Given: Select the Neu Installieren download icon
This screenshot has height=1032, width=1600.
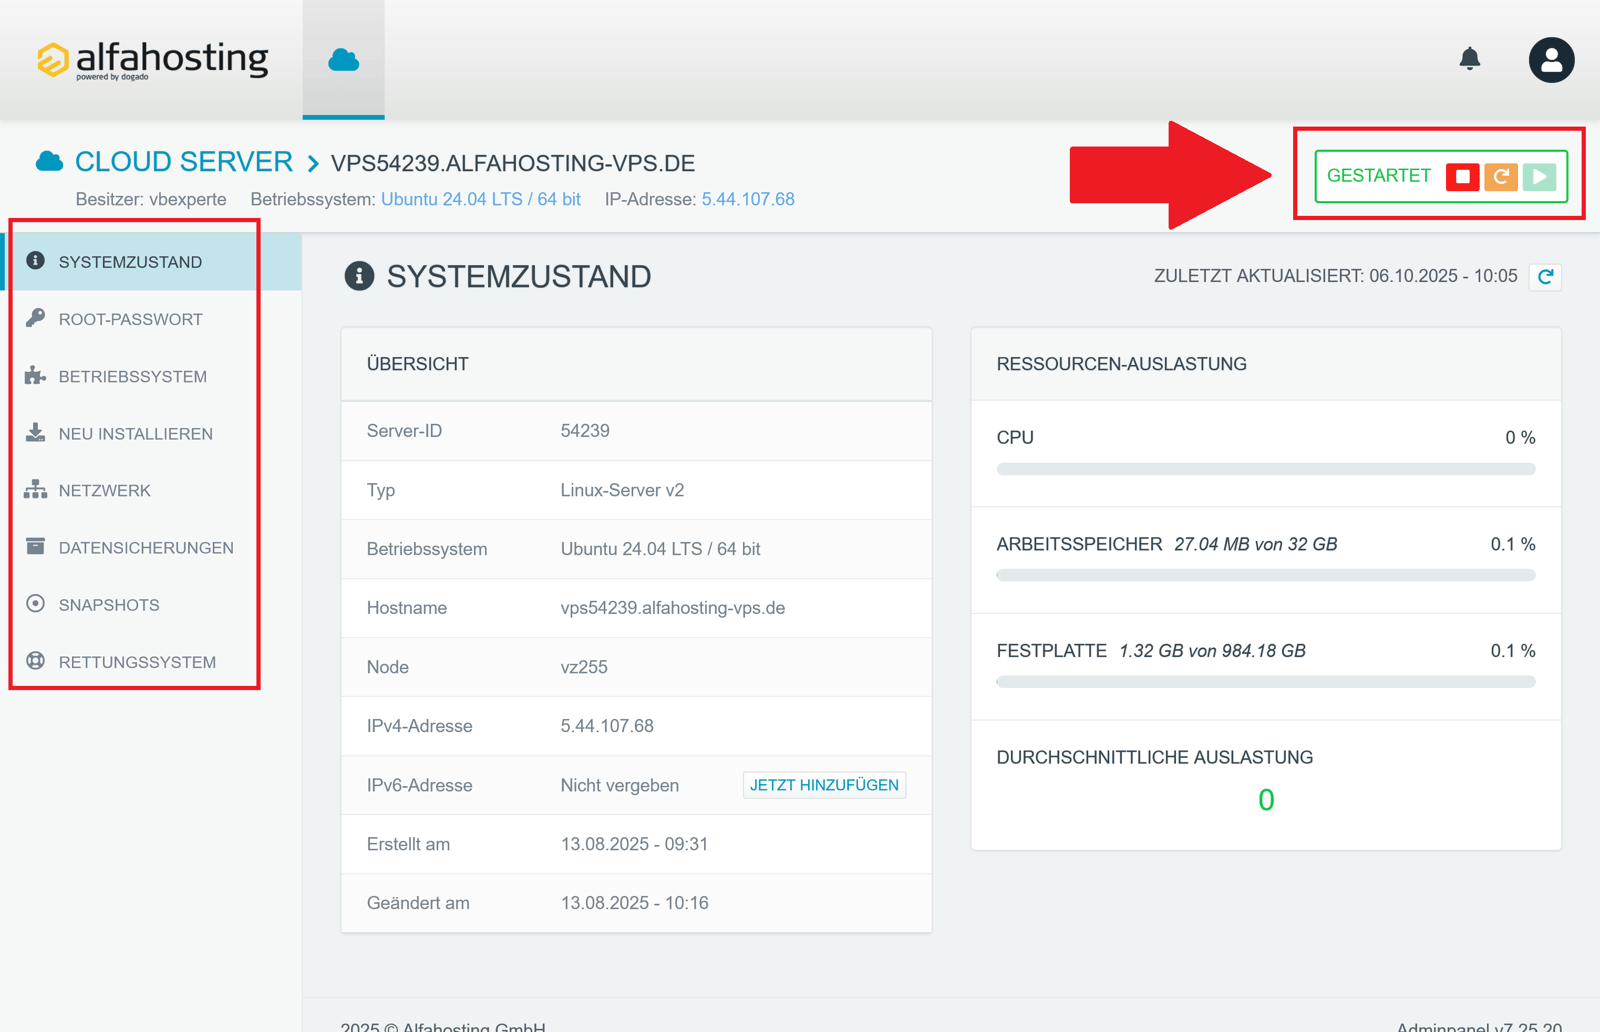Looking at the screenshot, I should coord(34,433).
